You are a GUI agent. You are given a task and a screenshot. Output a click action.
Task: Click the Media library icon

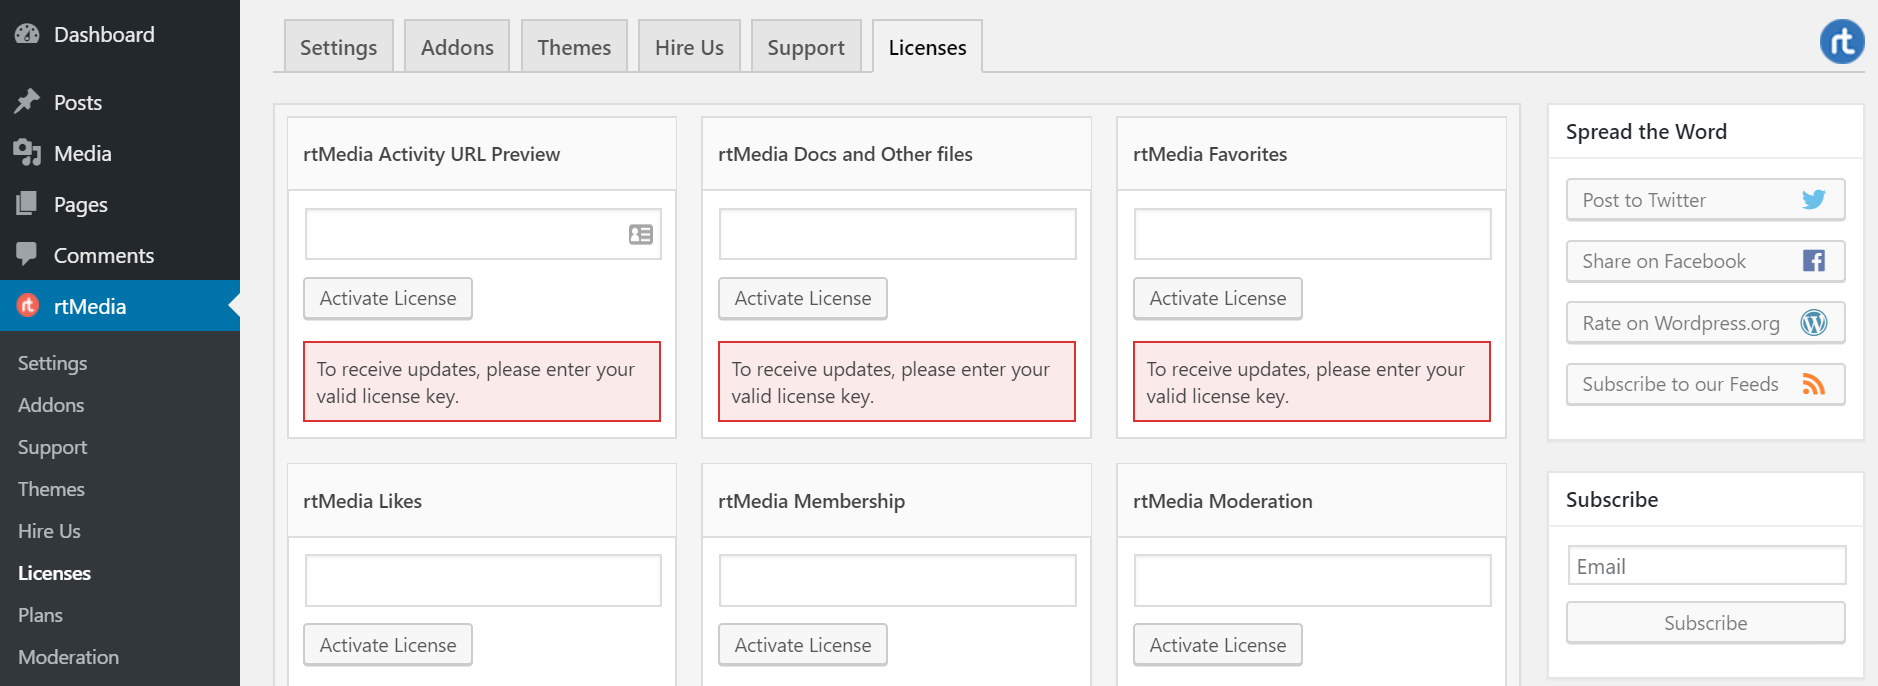pyautogui.click(x=27, y=153)
